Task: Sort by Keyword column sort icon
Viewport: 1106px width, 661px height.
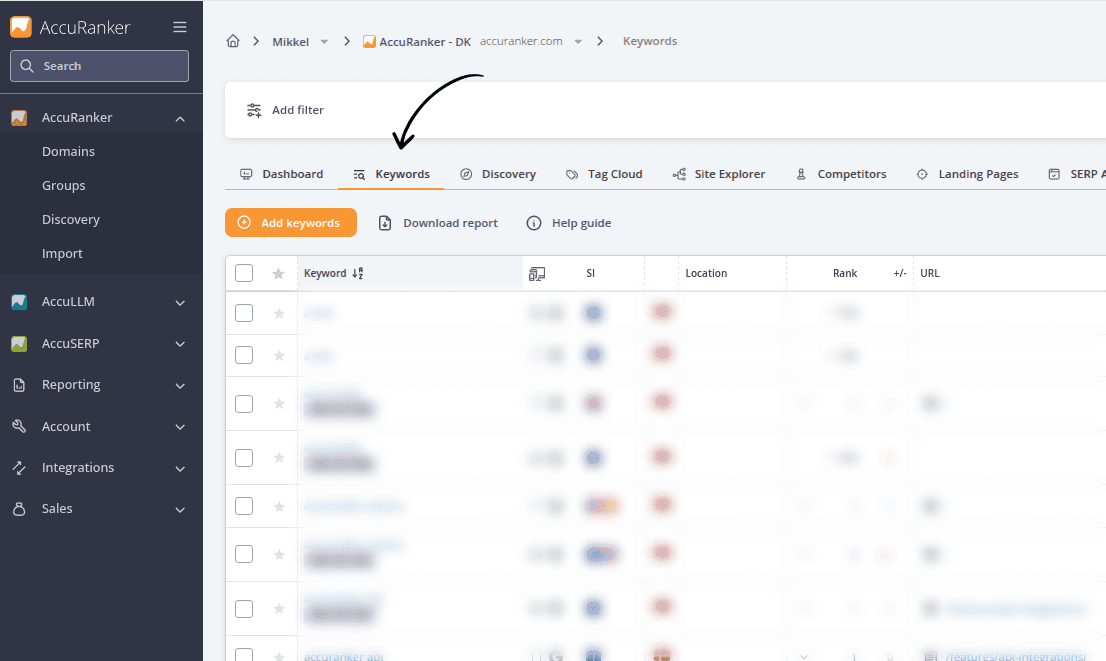Action: [358, 274]
